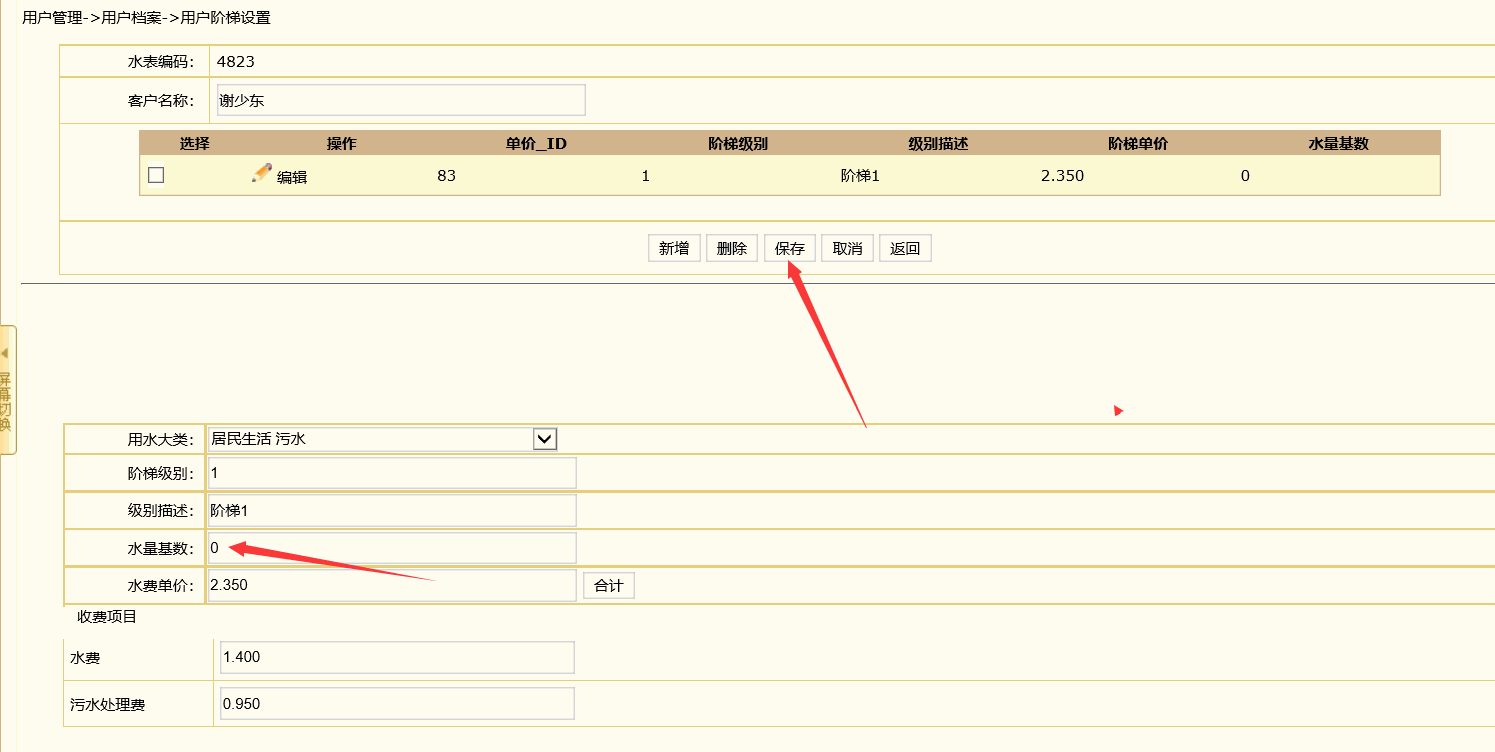Open the 编辑 link in the table row
The height and width of the screenshot is (752, 1495).
(x=292, y=177)
